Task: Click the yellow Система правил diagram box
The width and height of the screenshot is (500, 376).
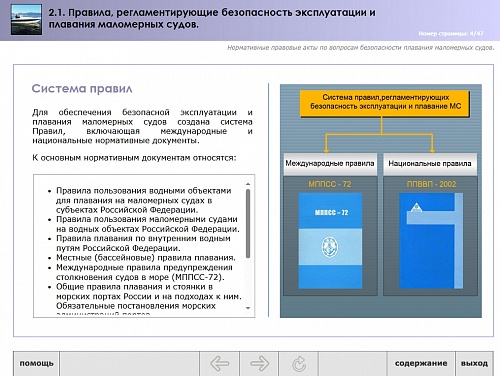Action: point(385,103)
